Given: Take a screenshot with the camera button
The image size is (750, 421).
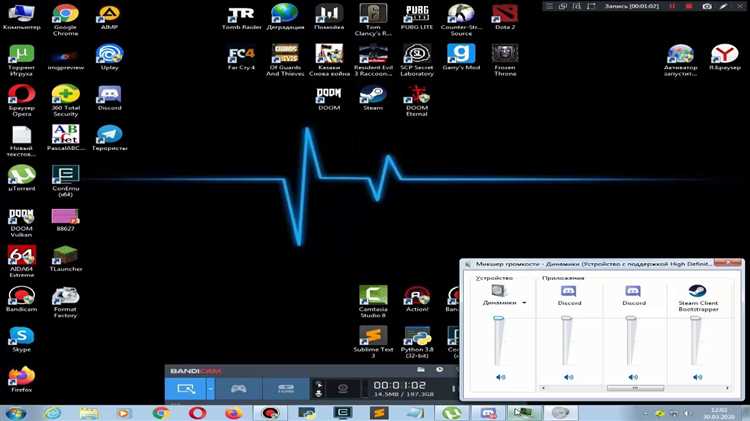Looking at the screenshot, I should [706, 6].
